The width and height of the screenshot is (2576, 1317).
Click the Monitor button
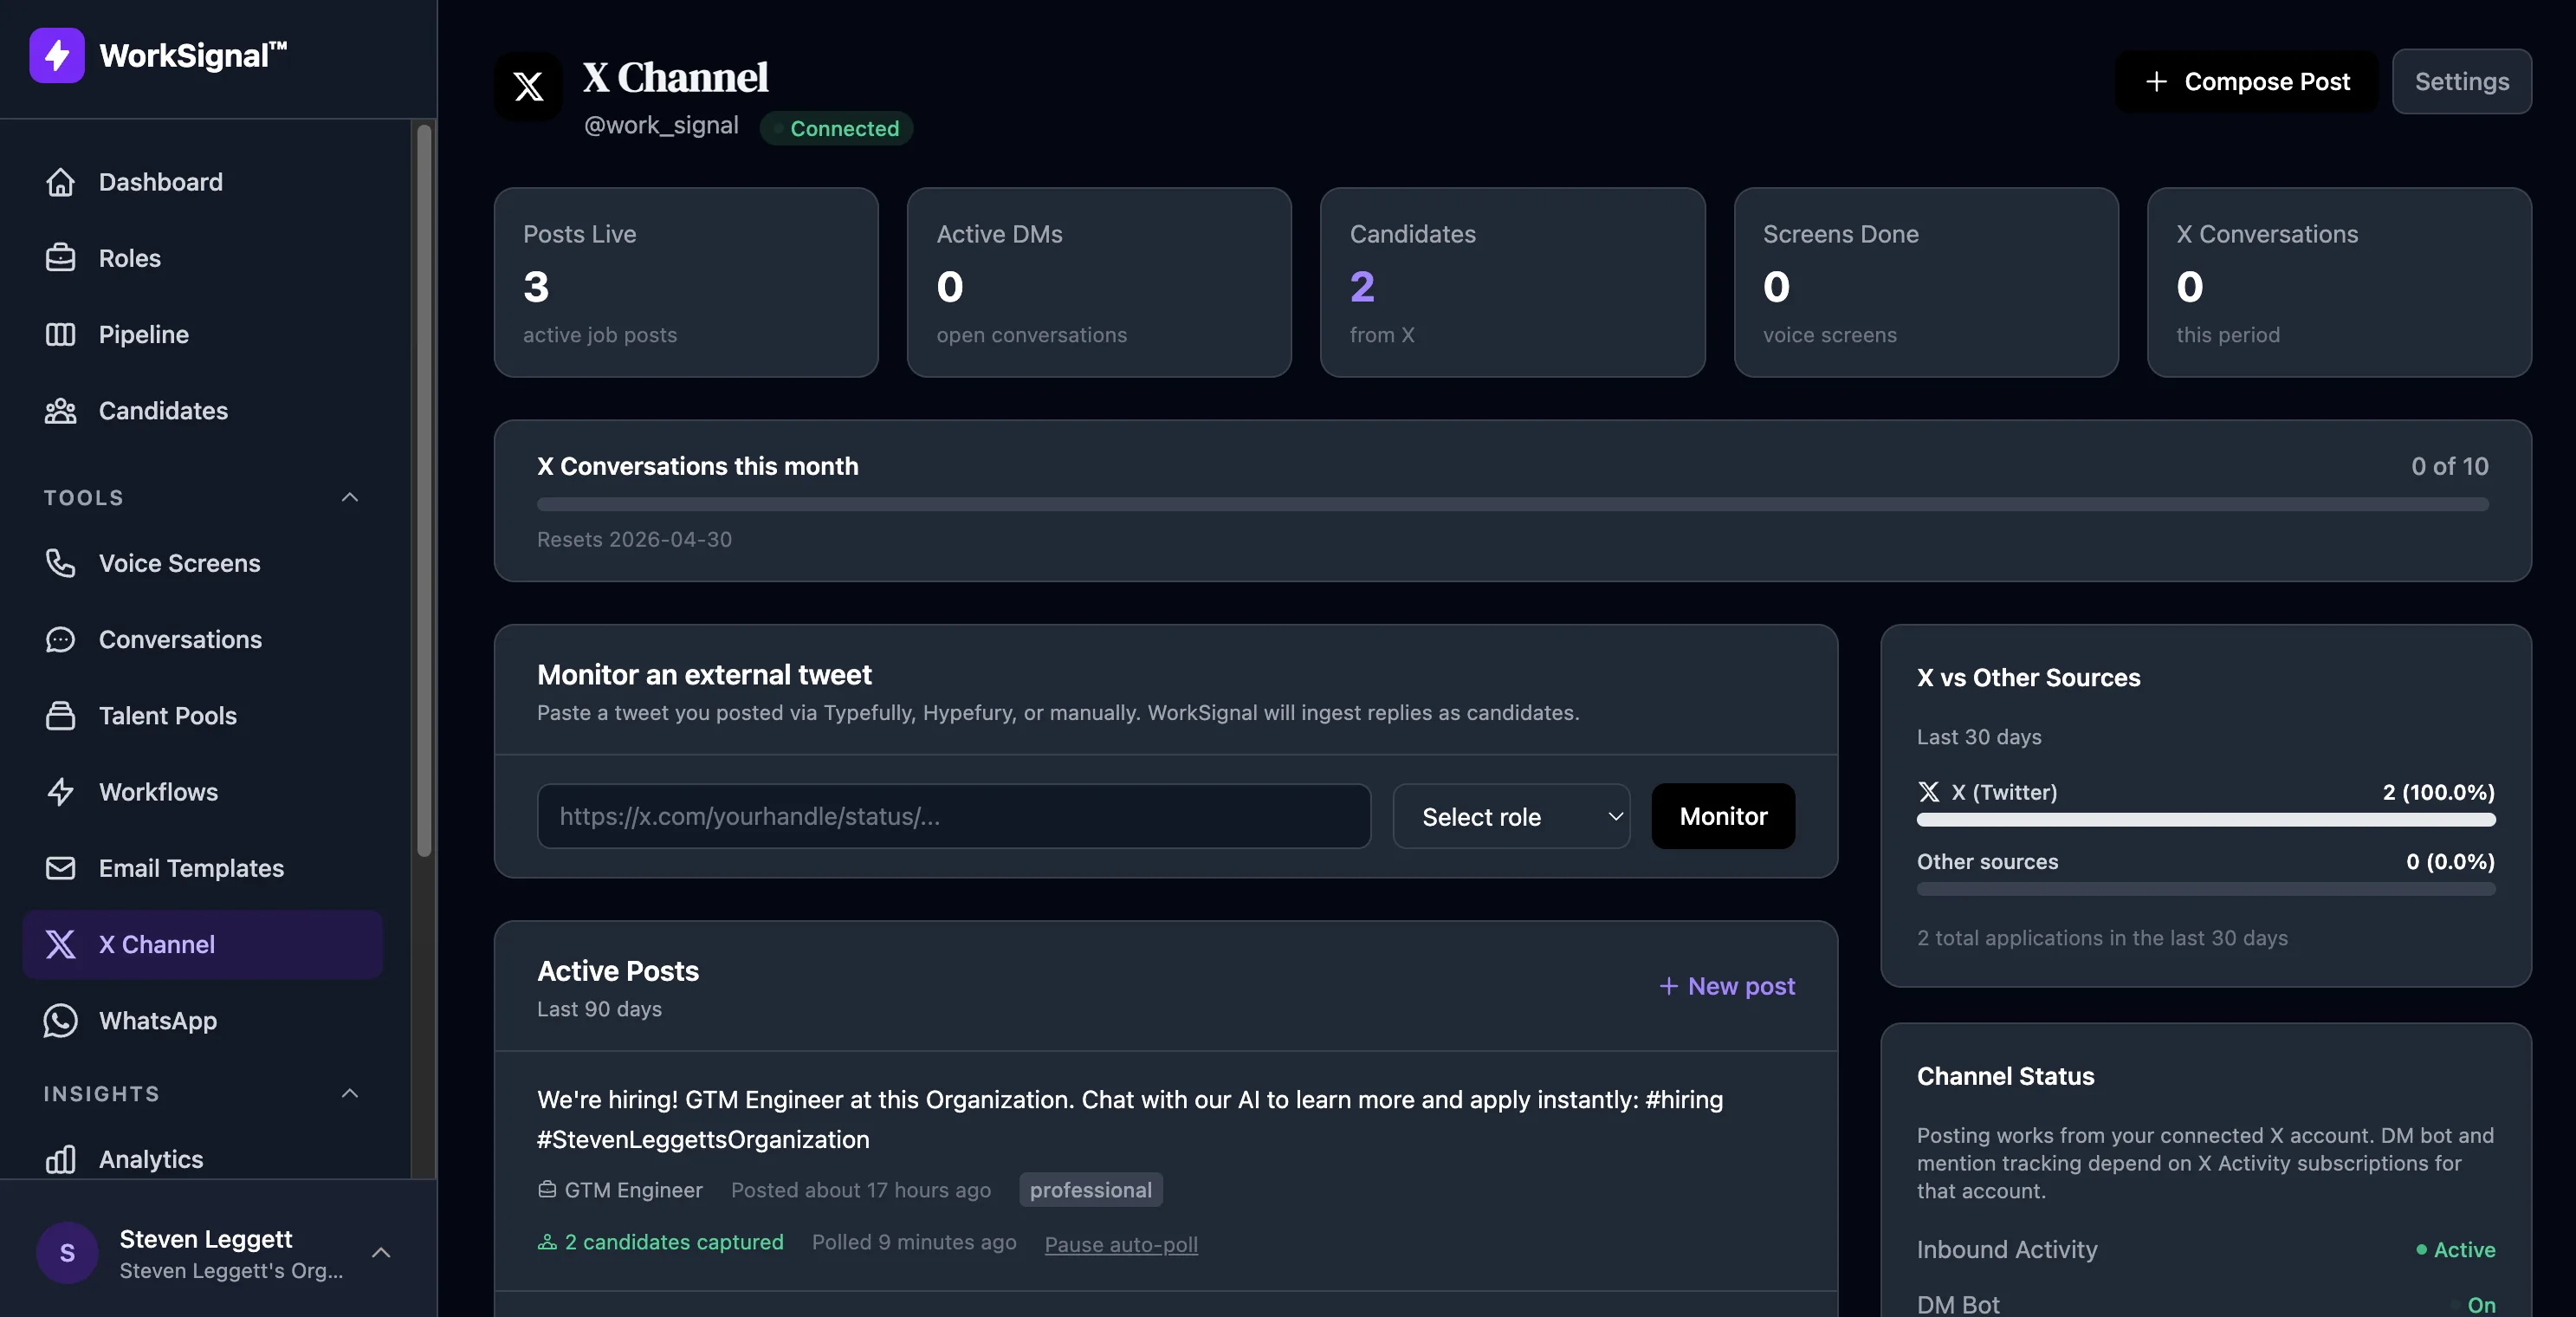click(1723, 816)
